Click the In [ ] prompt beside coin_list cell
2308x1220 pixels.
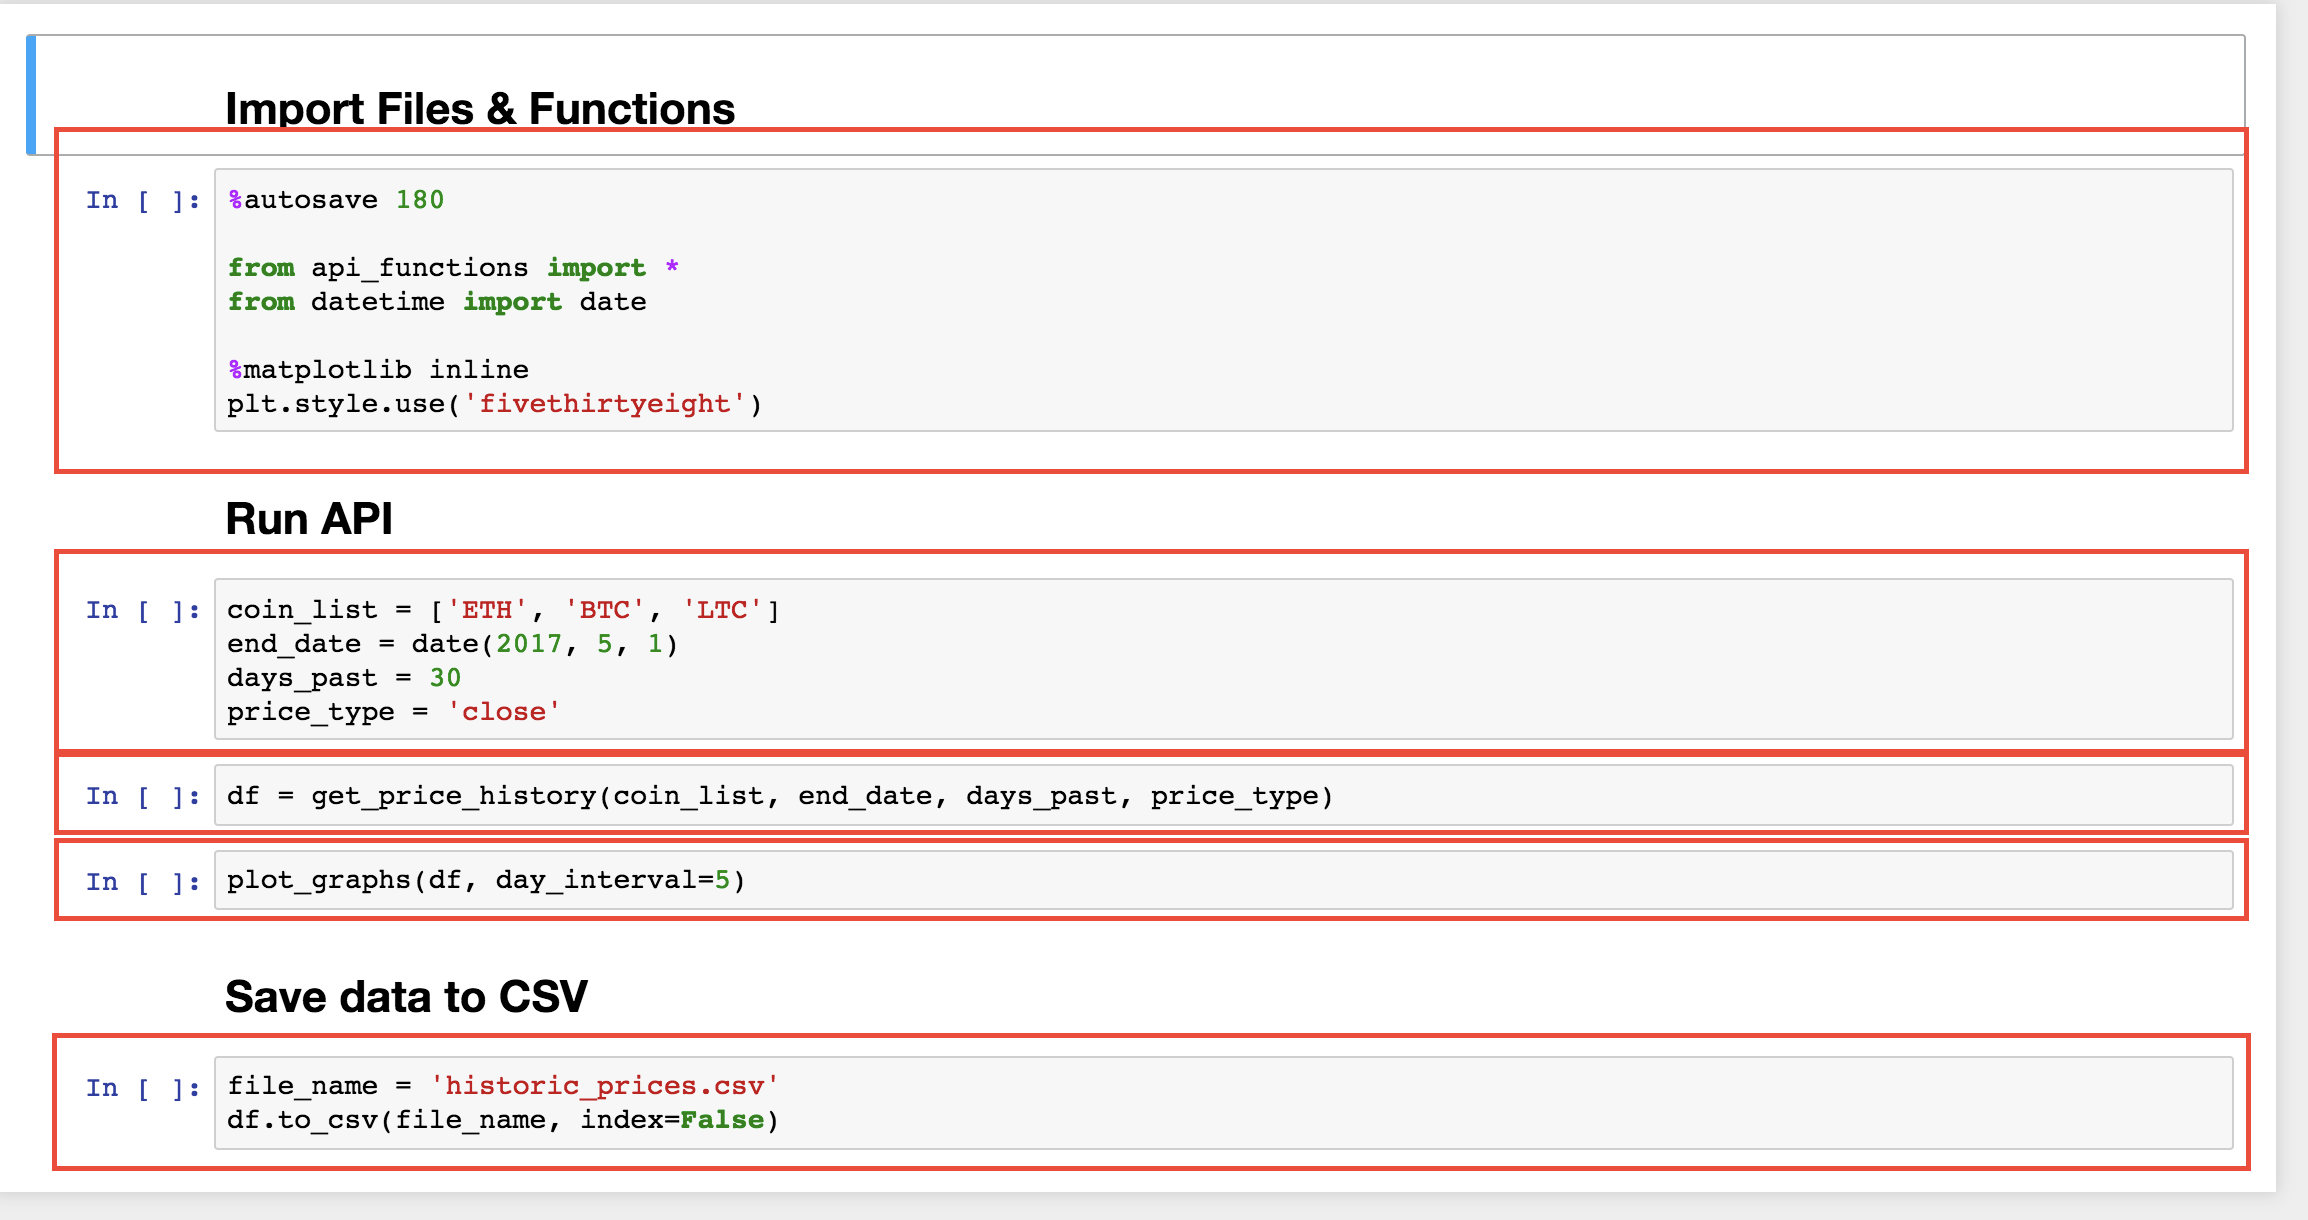(143, 610)
